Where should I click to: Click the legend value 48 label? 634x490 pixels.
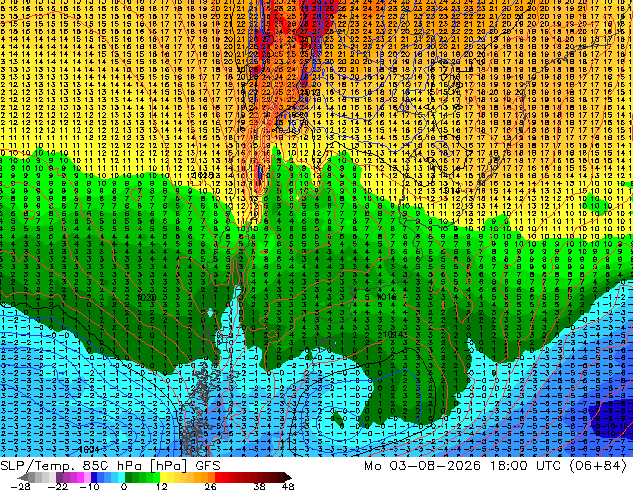[x=288, y=486]
